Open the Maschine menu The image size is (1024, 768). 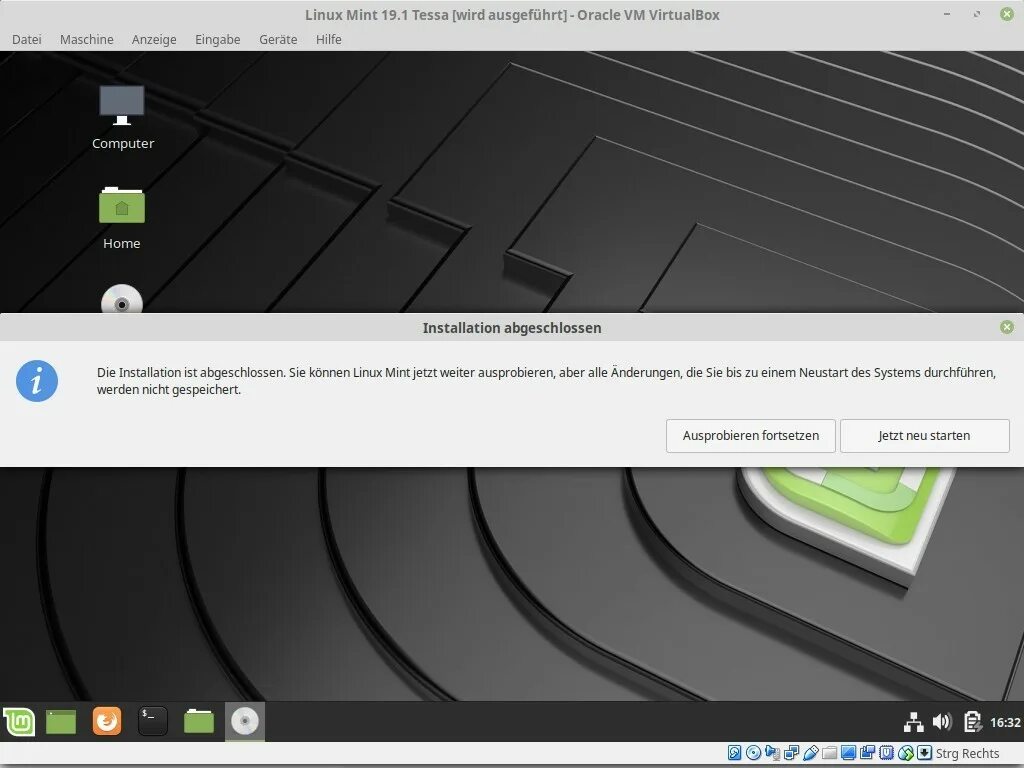(x=87, y=39)
